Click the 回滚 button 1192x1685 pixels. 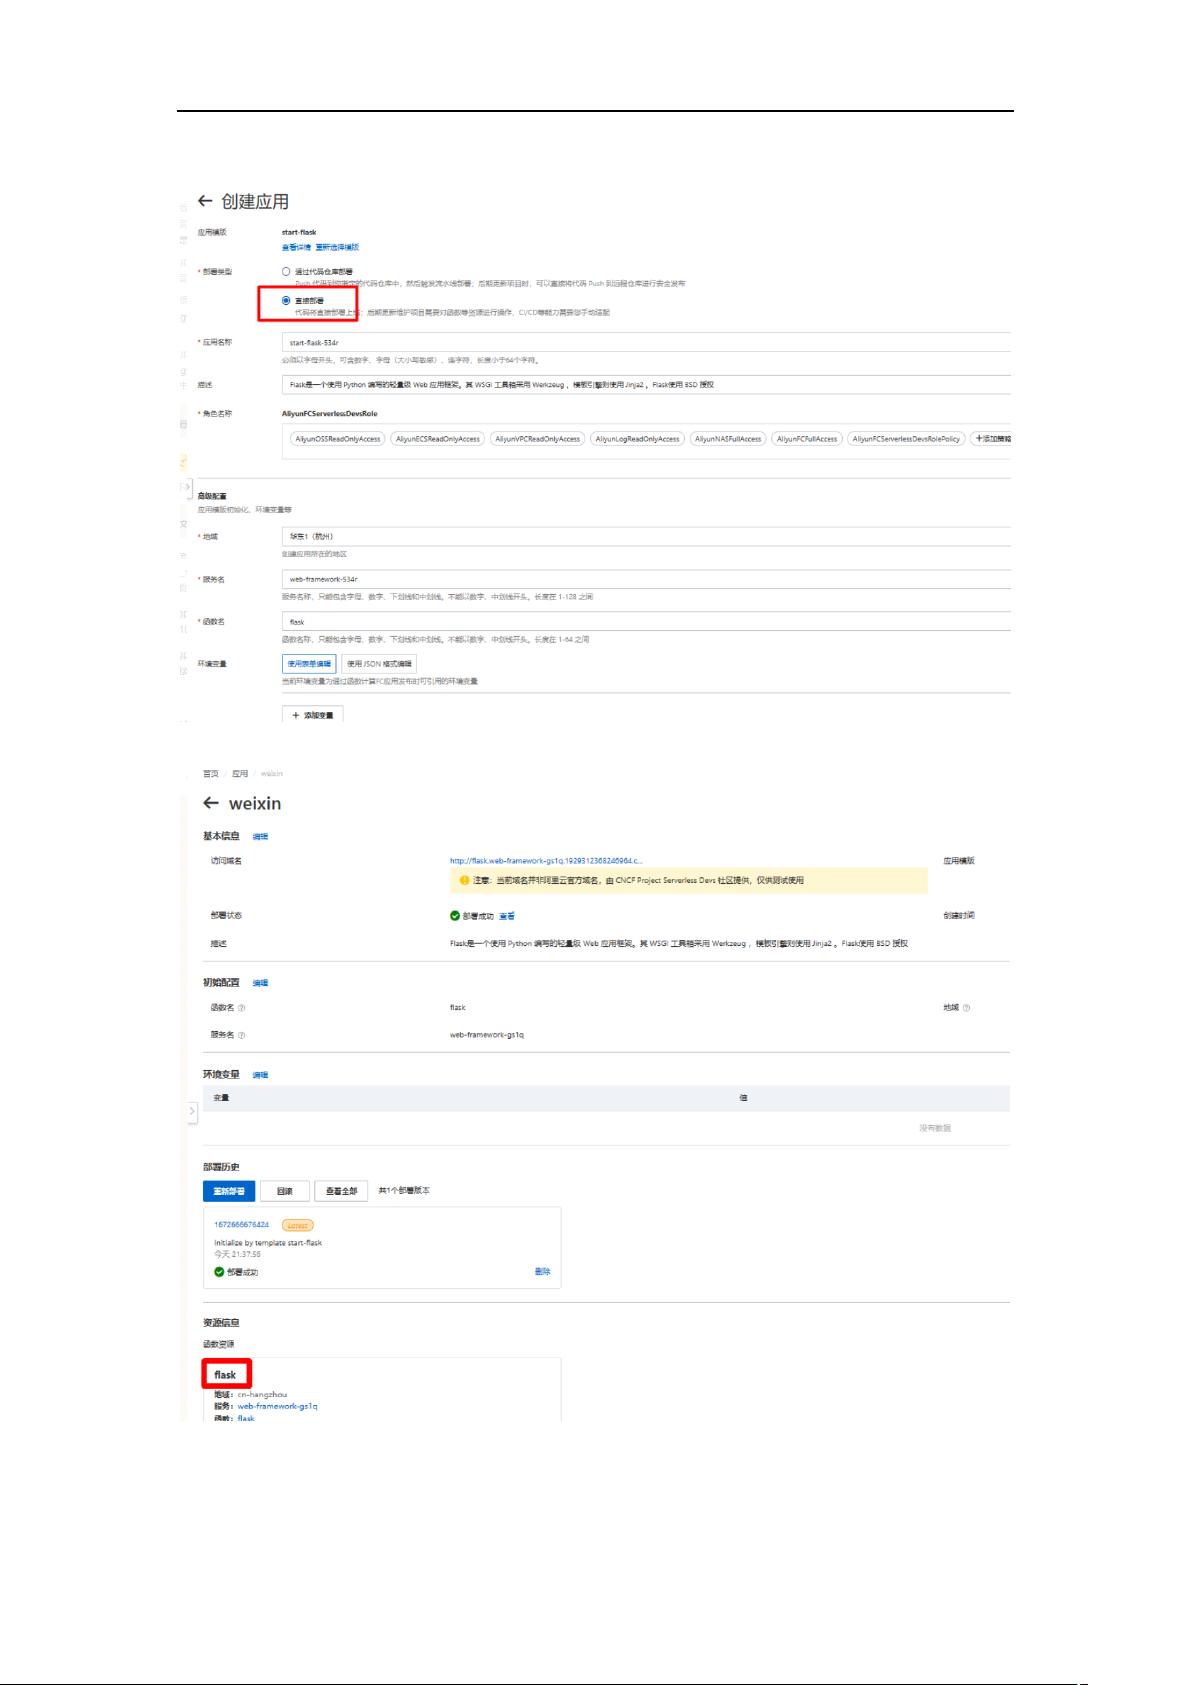pyautogui.click(x=285, y=1191)
